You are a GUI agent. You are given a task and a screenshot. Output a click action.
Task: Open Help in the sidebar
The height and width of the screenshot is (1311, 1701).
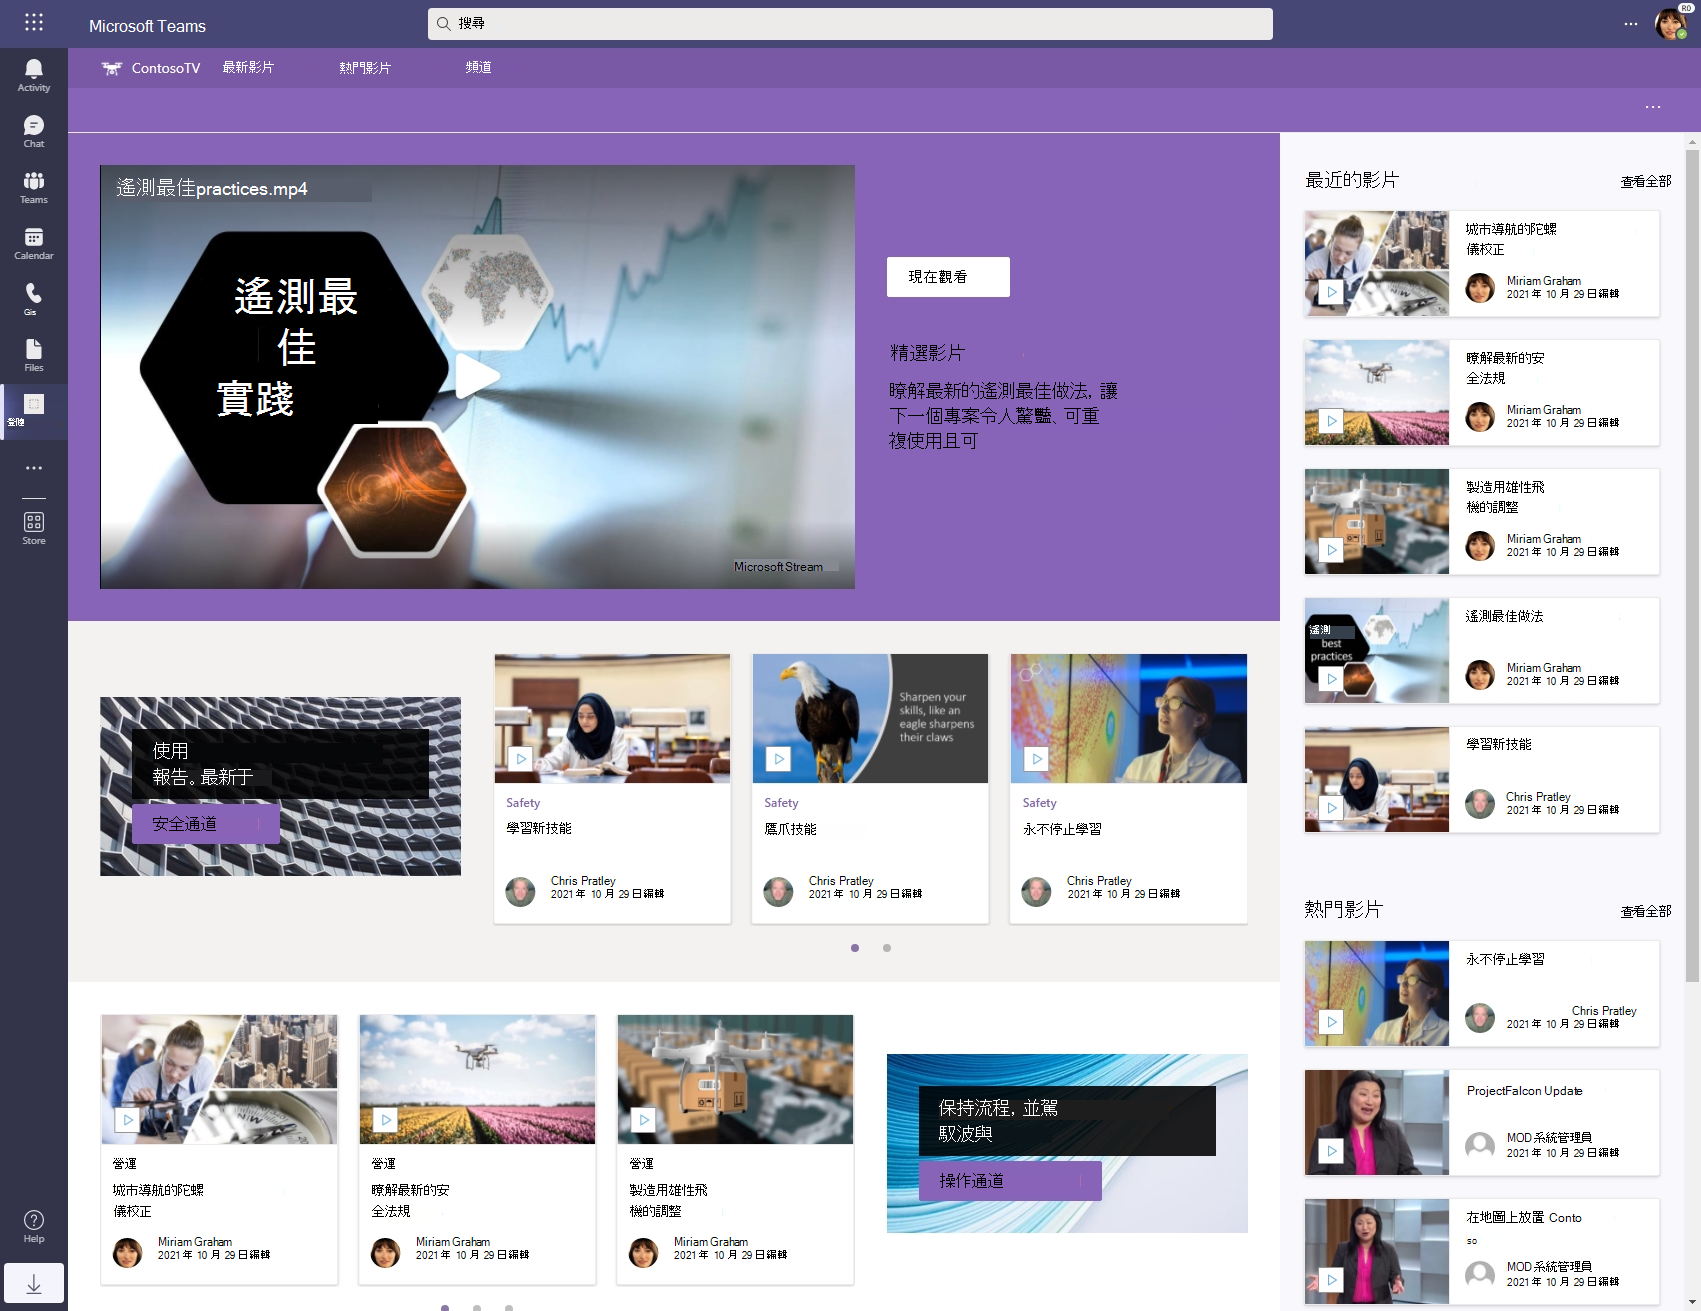click(33, 1226)
